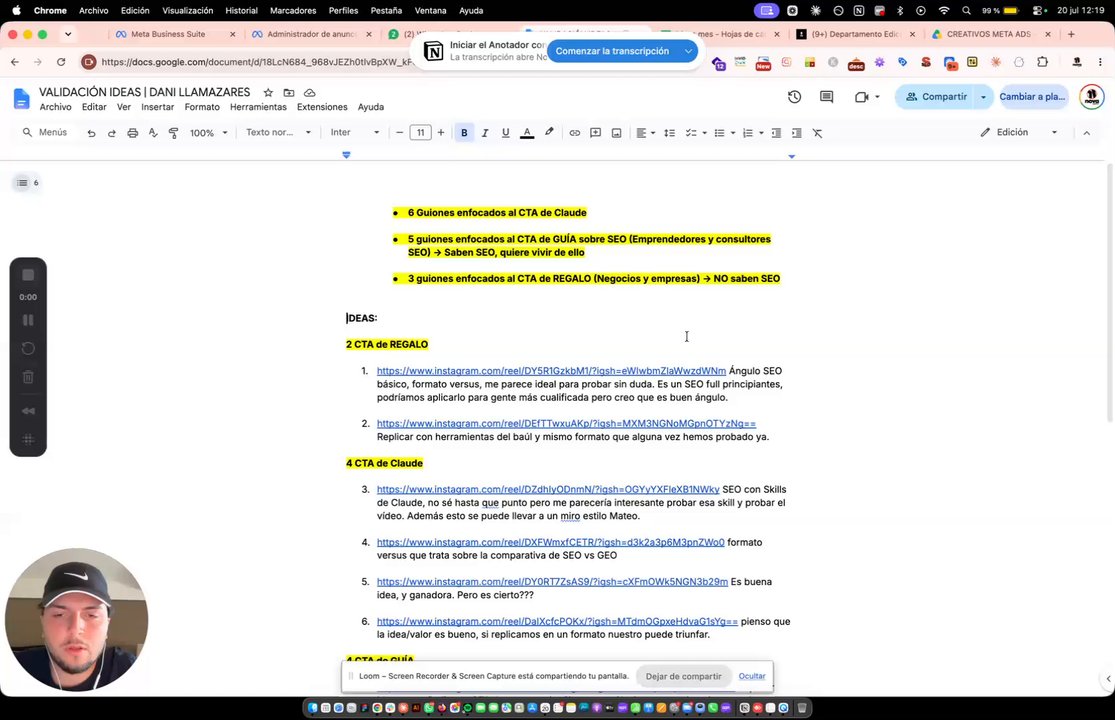Click Dejar de compartir button

(x=683, y=677)
